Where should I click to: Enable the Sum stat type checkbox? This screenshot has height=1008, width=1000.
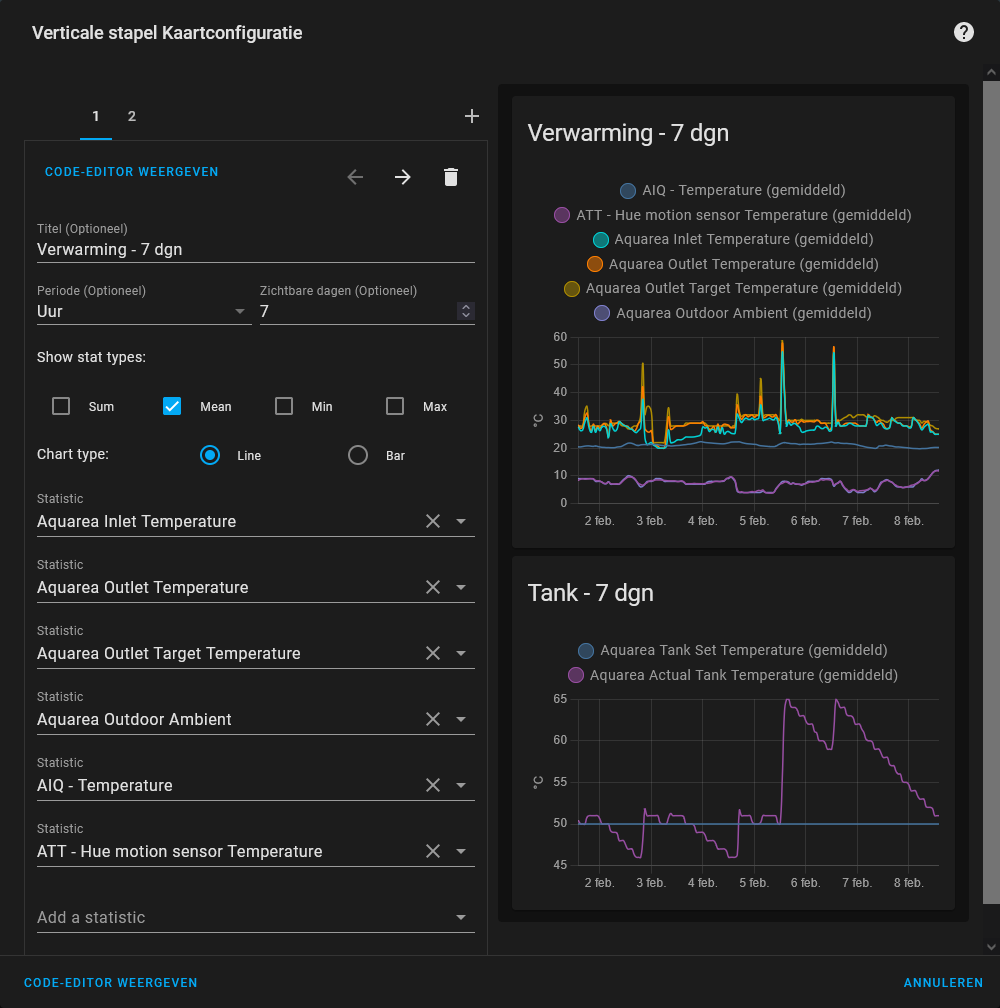pos(61,406)
